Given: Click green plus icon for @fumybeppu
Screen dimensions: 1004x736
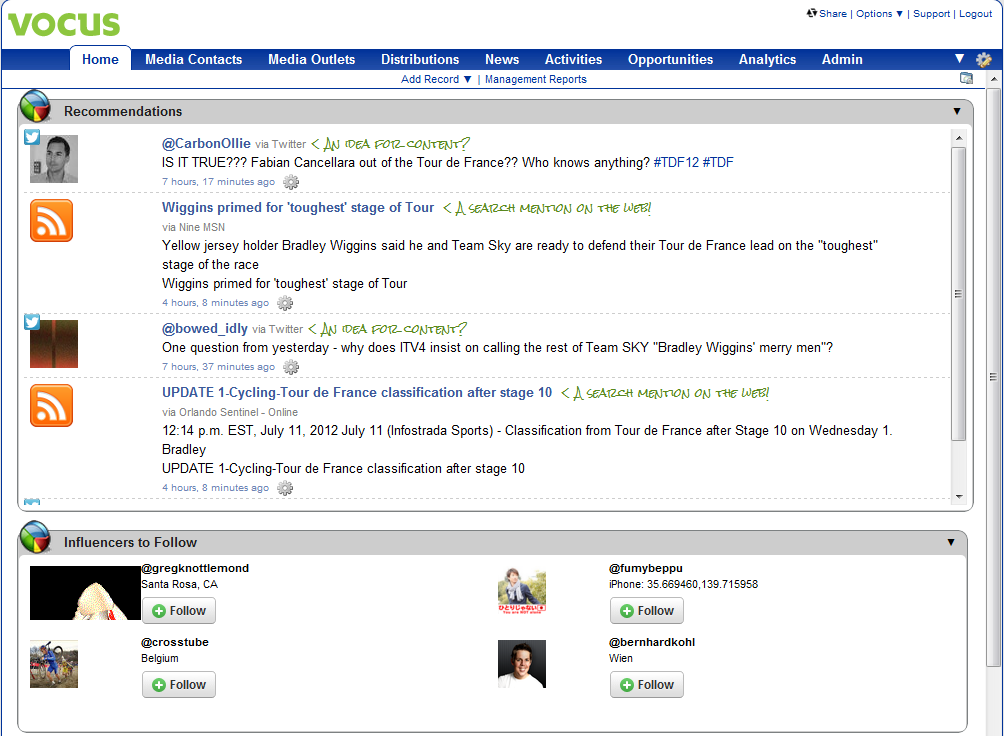Looking at the screenshot, I should pyautogui.click(x=627, y=611).
